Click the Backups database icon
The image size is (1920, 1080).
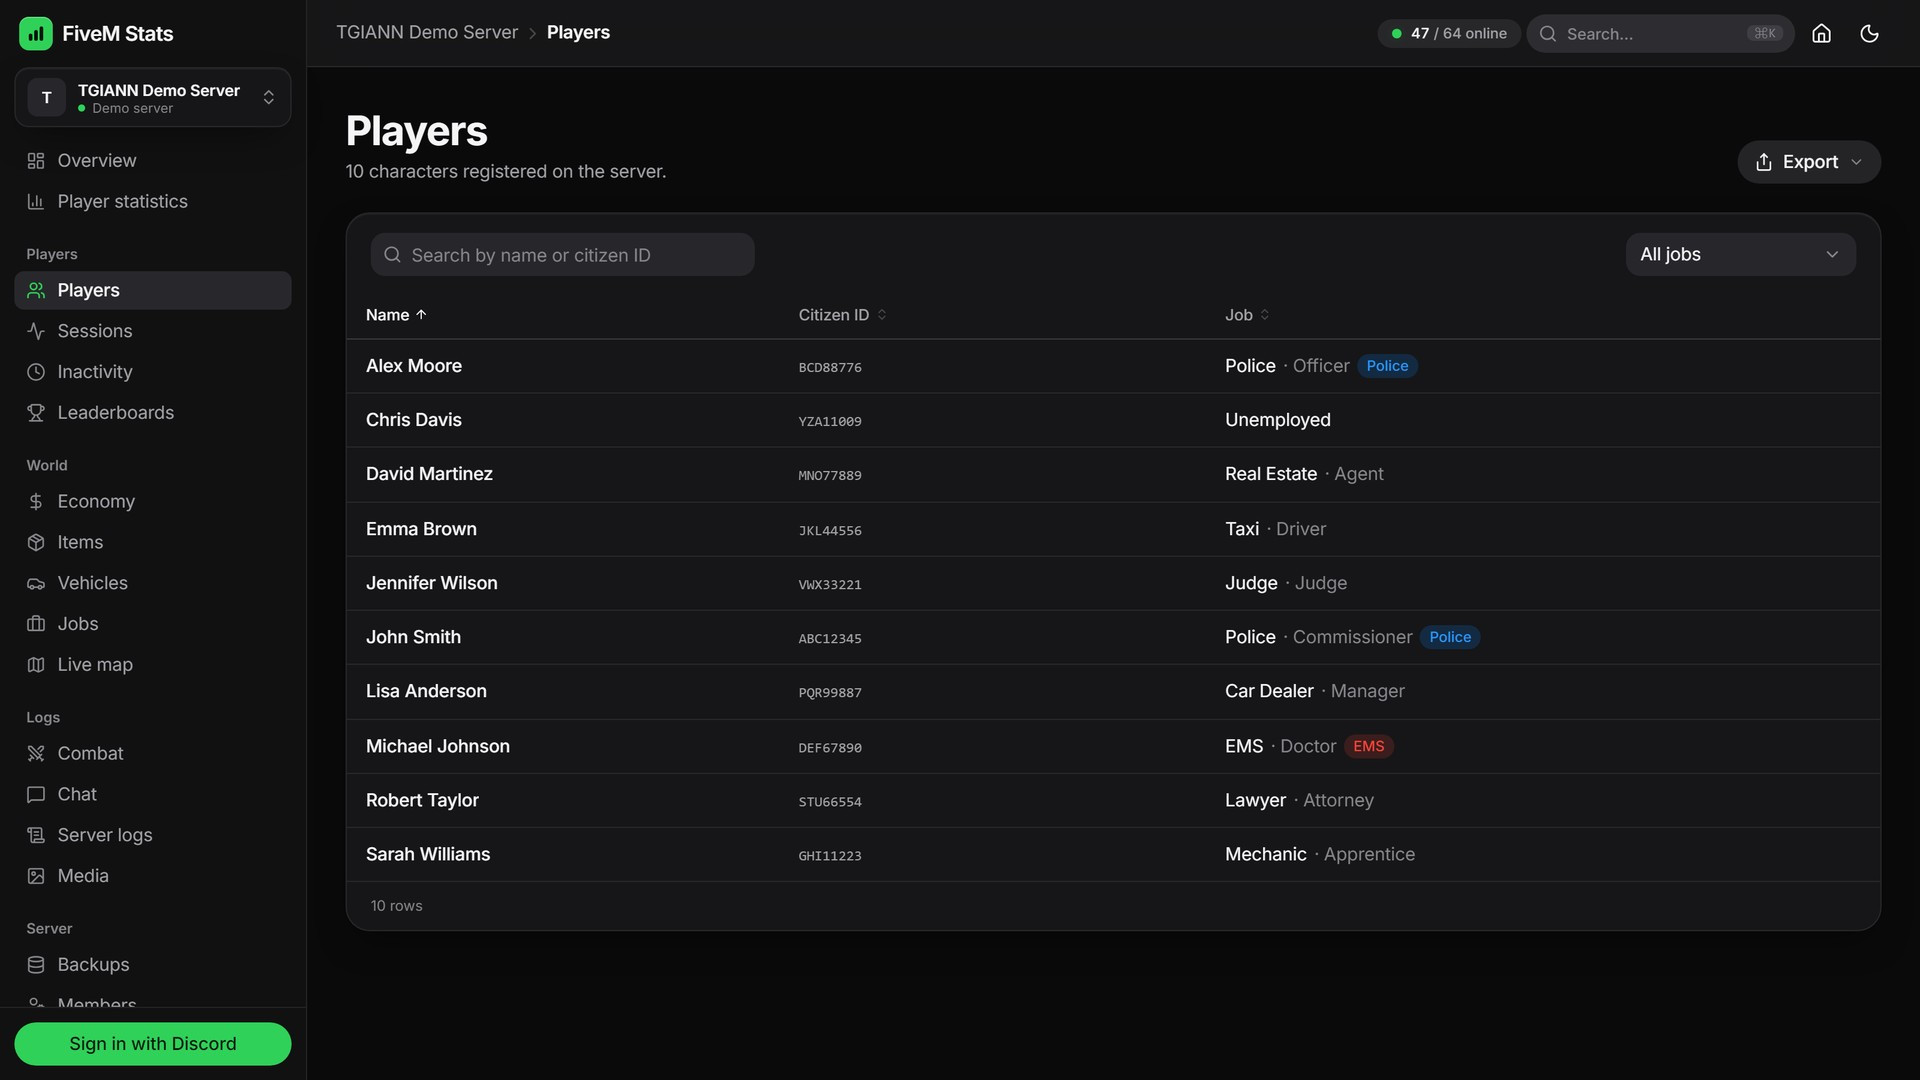click(x=36, y=965)
